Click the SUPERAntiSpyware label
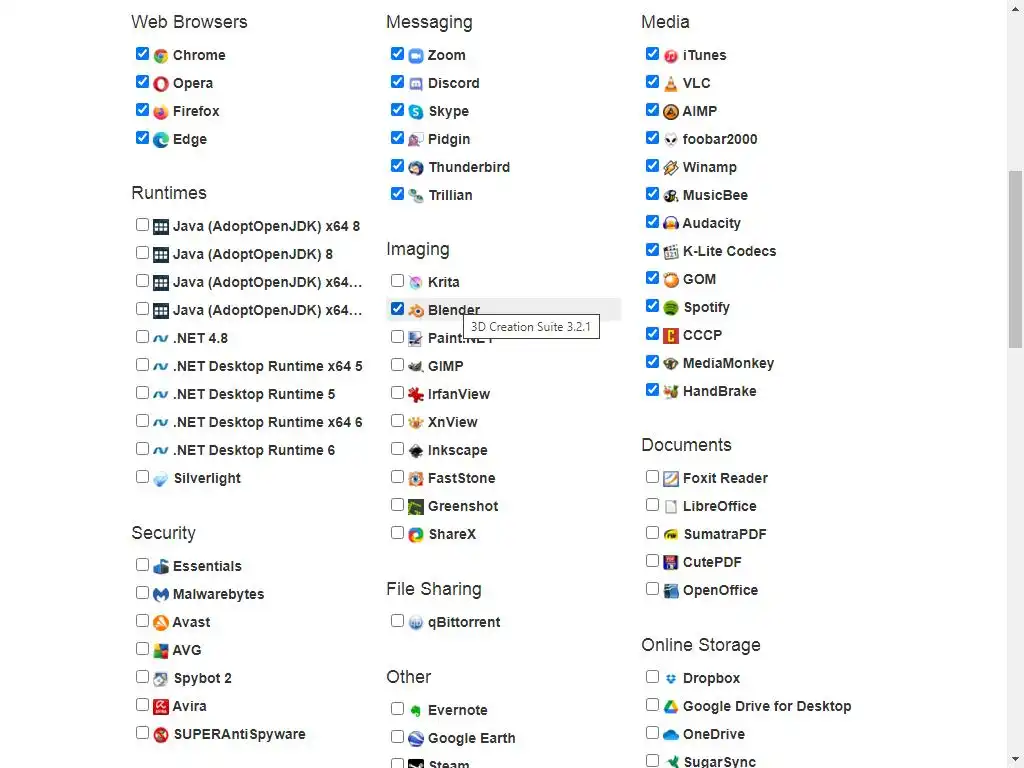Screen dimensions: 1024x768 click(x=239, y=735)
